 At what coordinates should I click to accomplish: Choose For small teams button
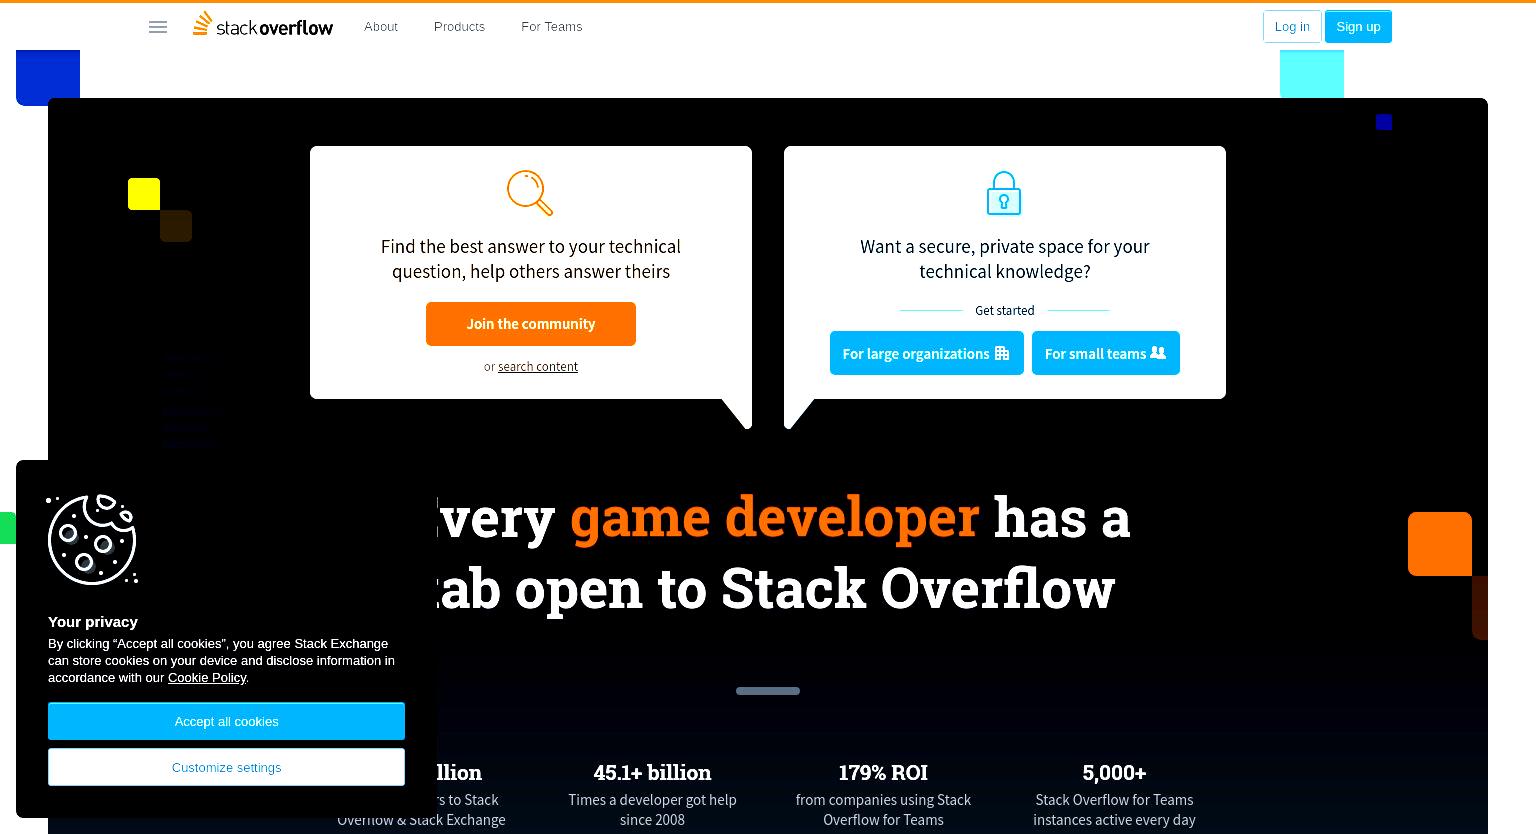[x=1106, y=353]
